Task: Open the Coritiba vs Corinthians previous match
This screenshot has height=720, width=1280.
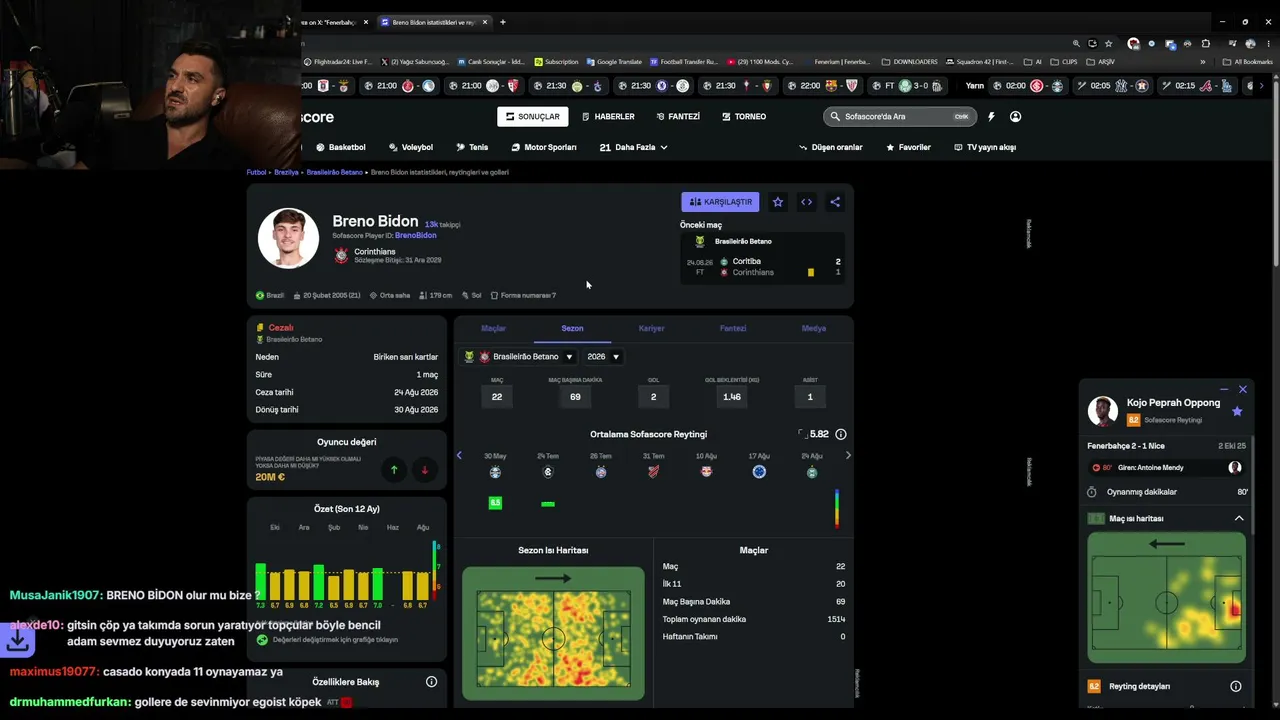Action: coord(763,267)
